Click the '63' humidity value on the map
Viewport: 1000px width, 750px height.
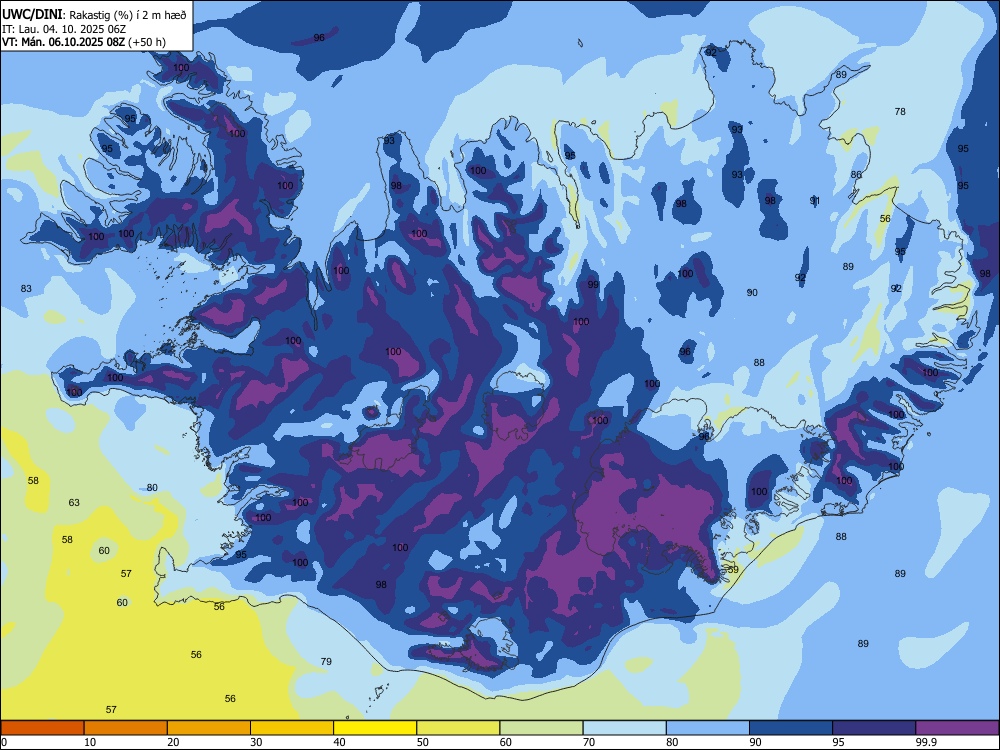(74, 503)
